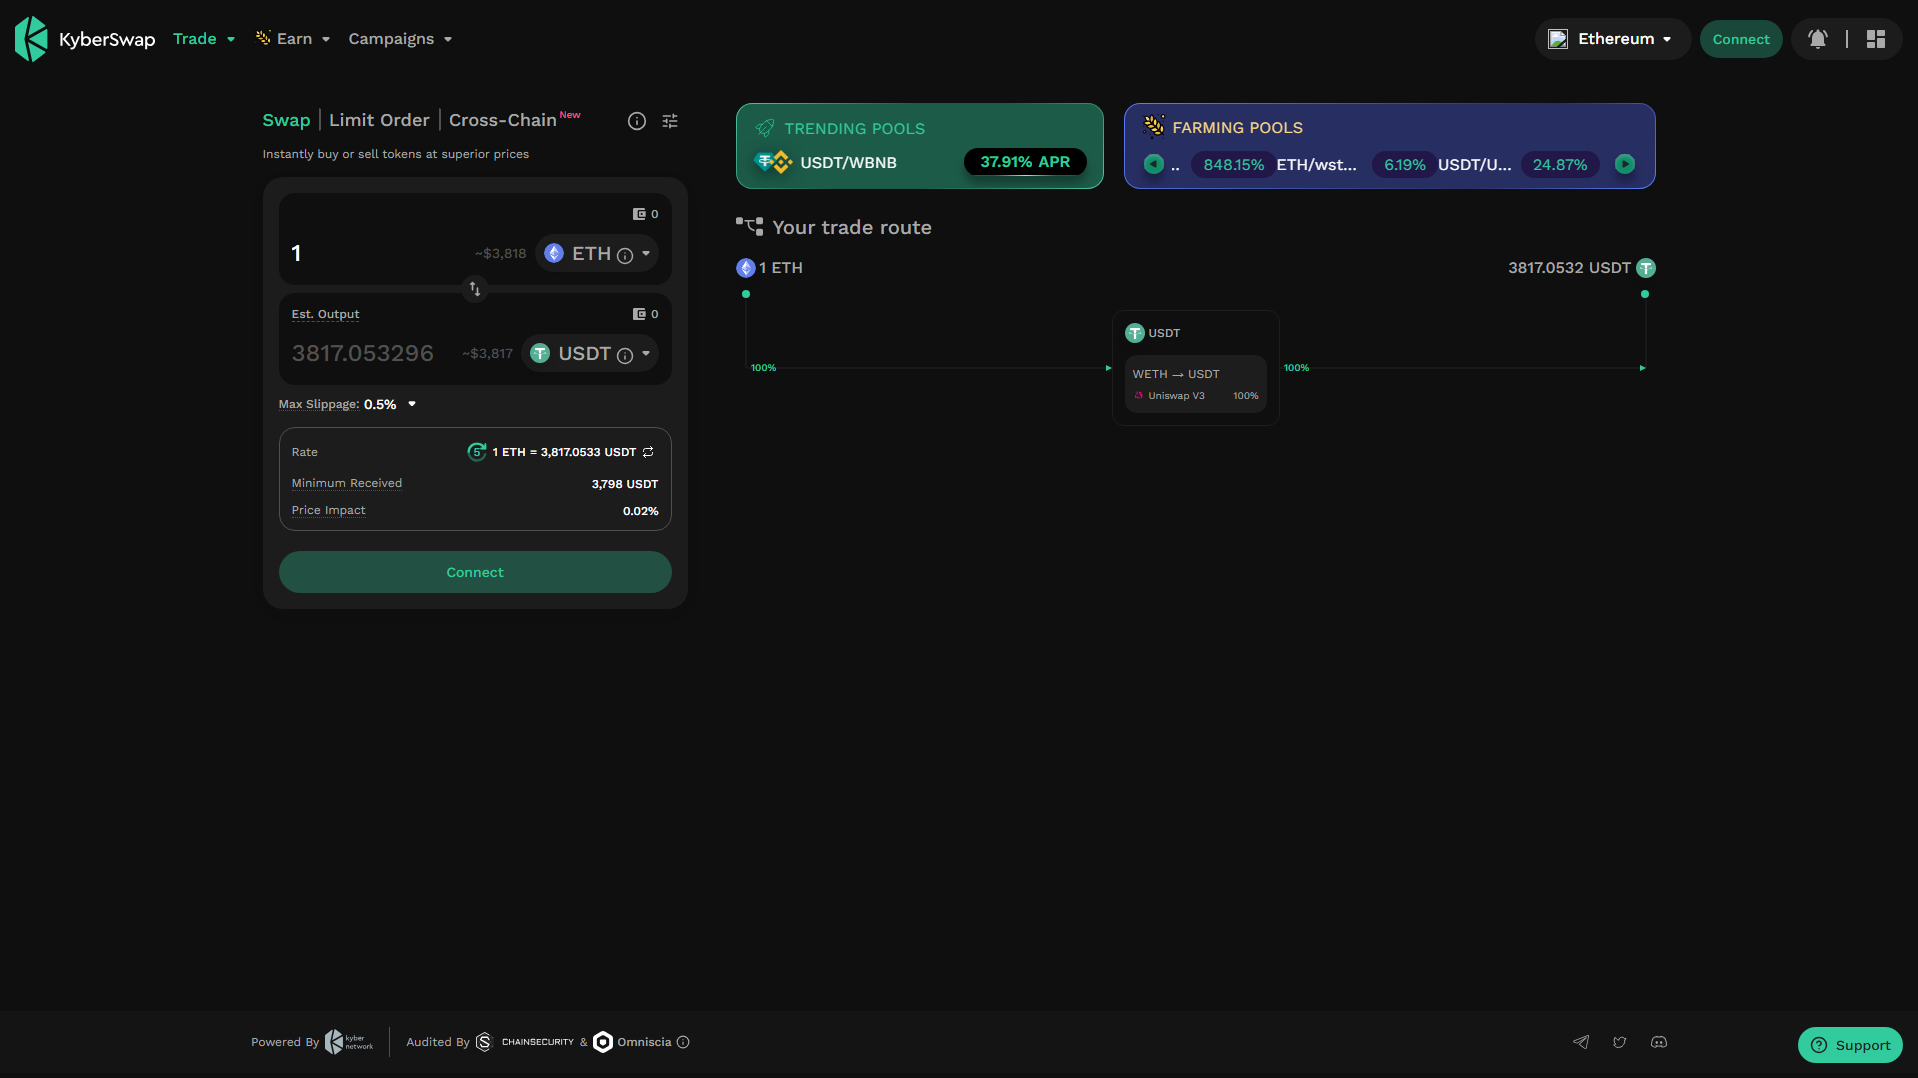The width and height of the screenshot is (1918, 1078).
Task: Open the Earn menu
Action: click(293, 39)
